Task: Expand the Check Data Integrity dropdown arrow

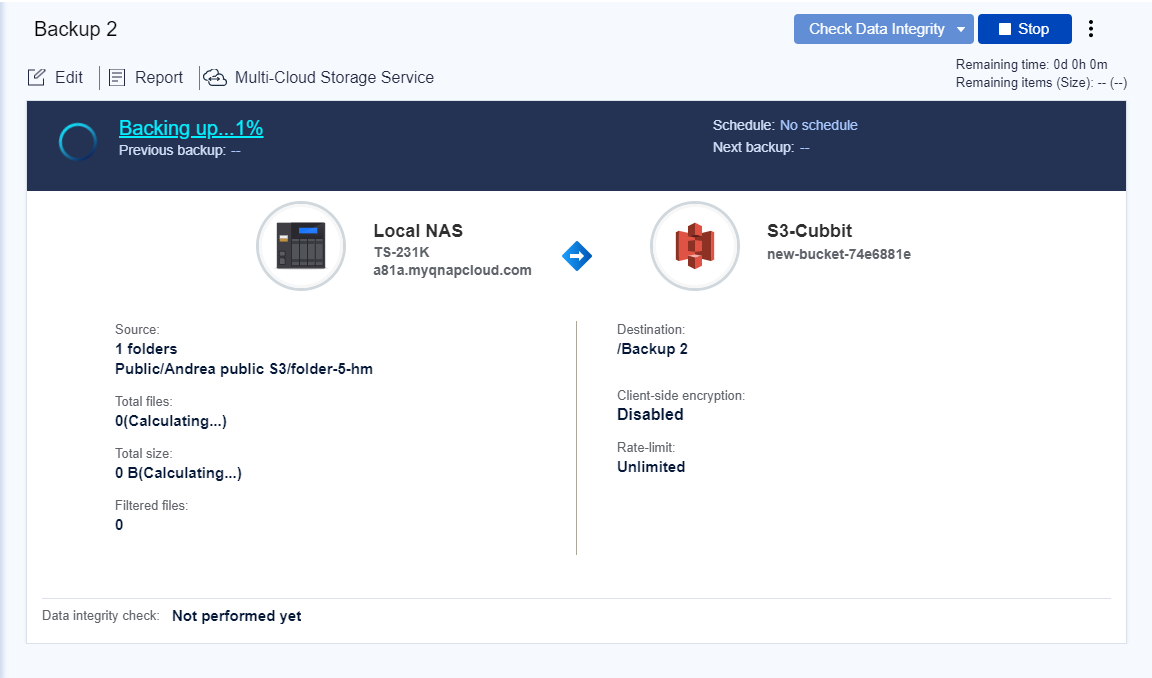Action: pyautogui.click(x=960, y=29)
